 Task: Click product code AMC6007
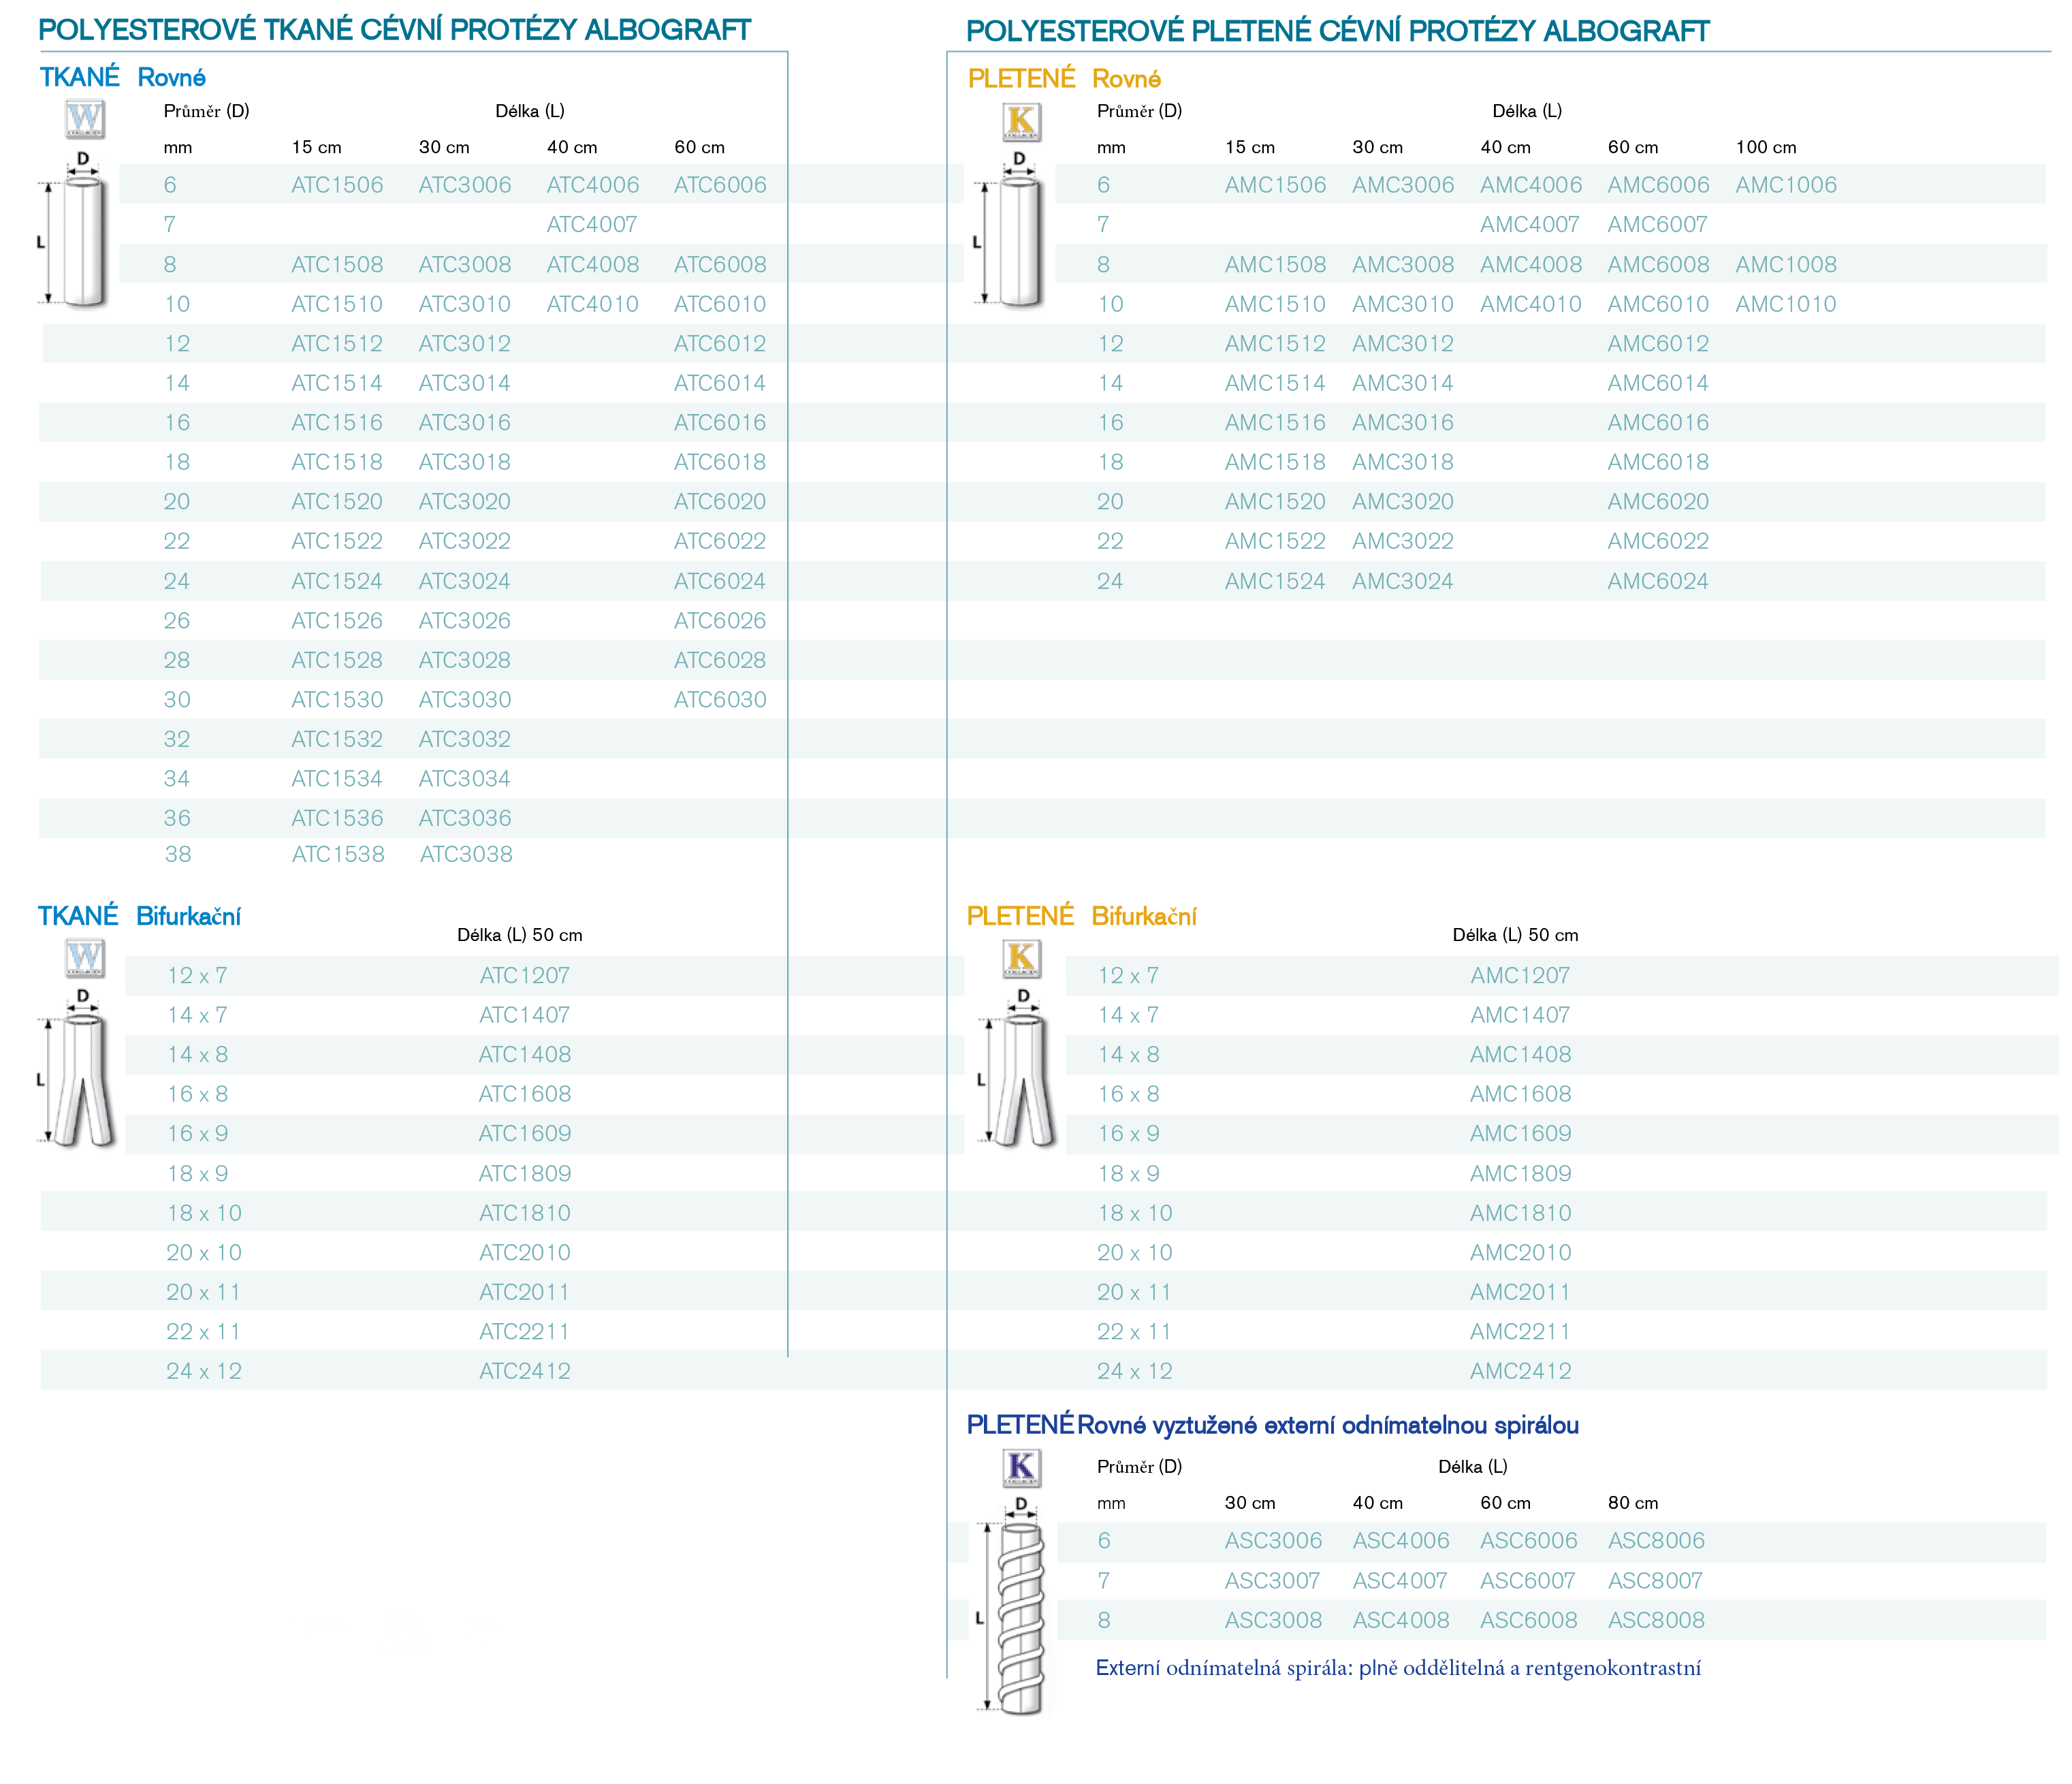tap(1657, 224)
